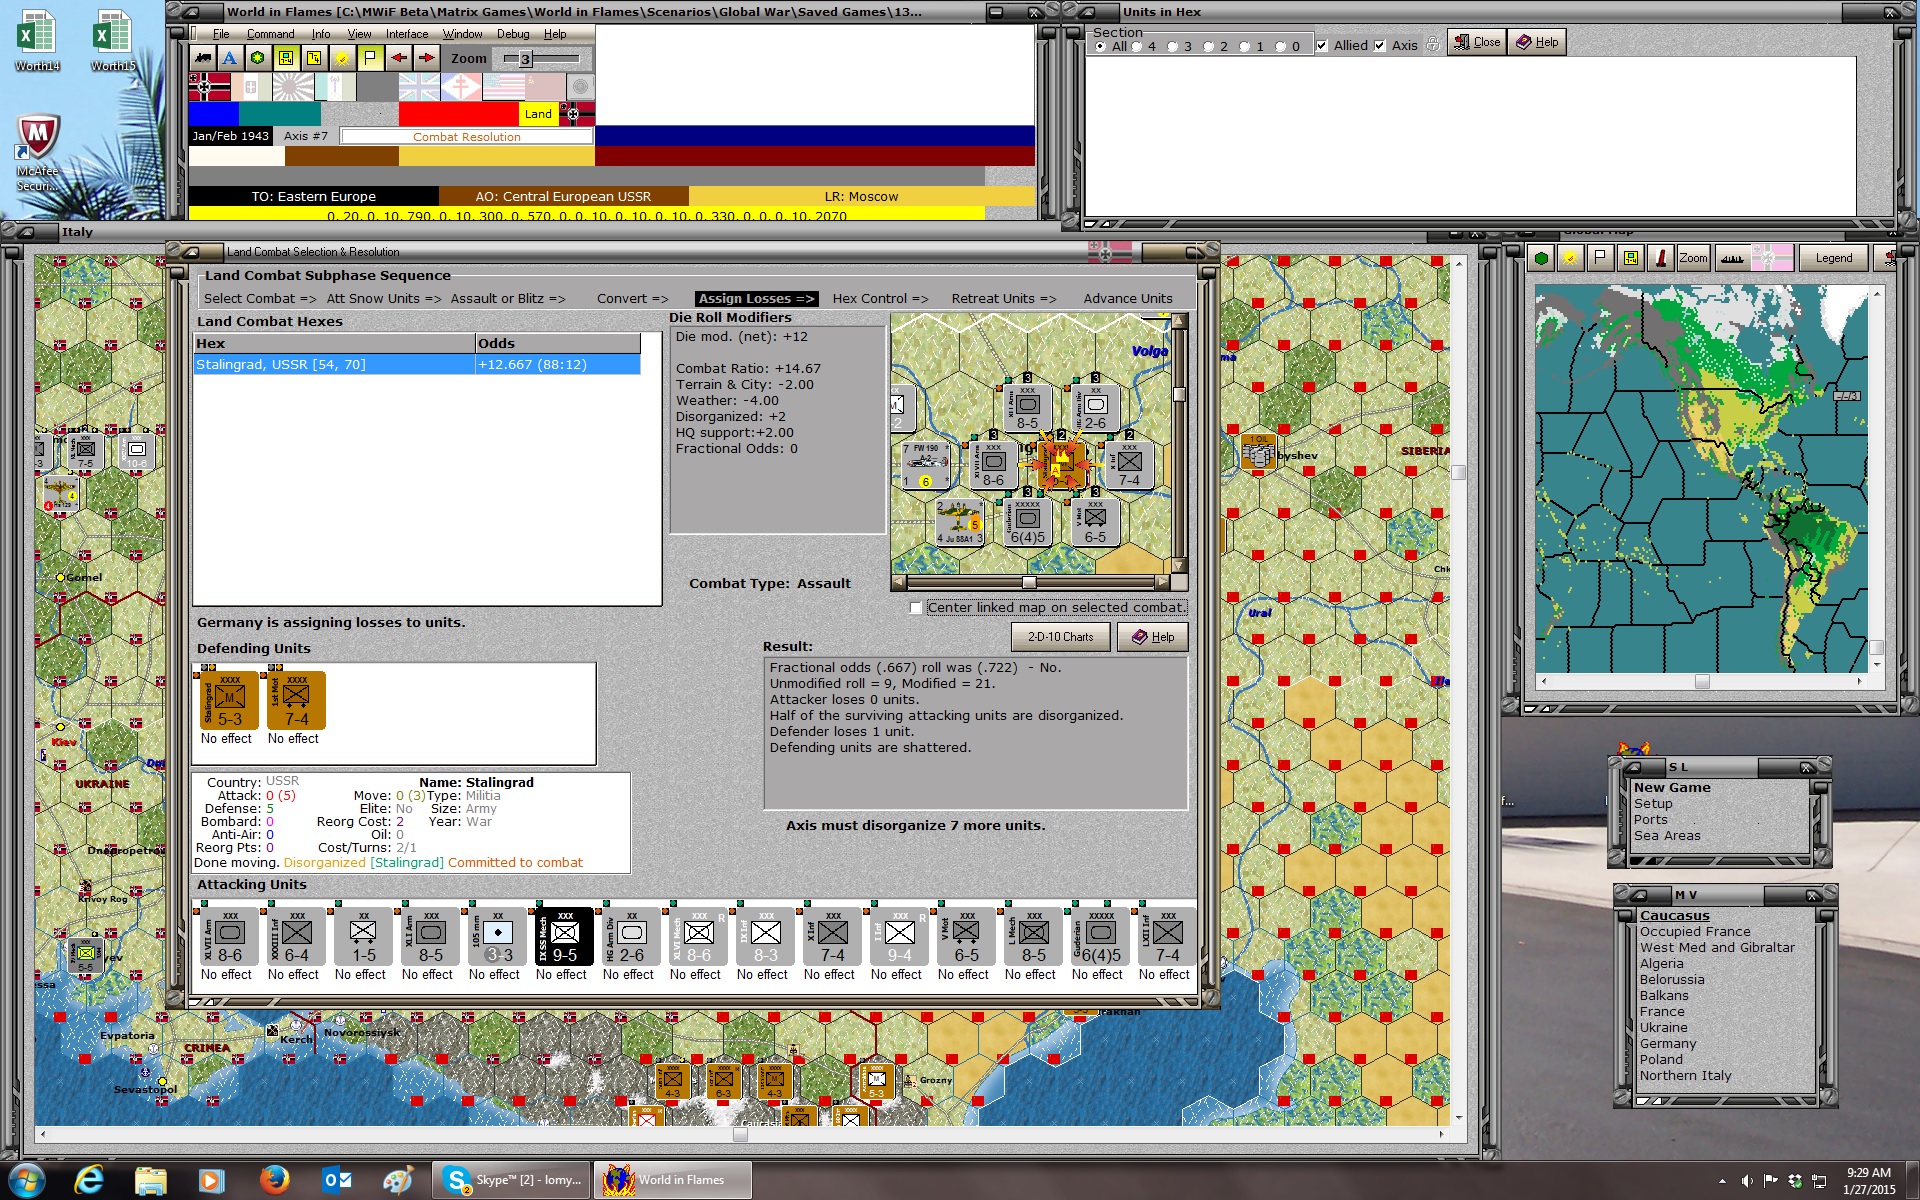Adjust the Zoom slider handle
1920x1200 pixels.
[525, 59]
